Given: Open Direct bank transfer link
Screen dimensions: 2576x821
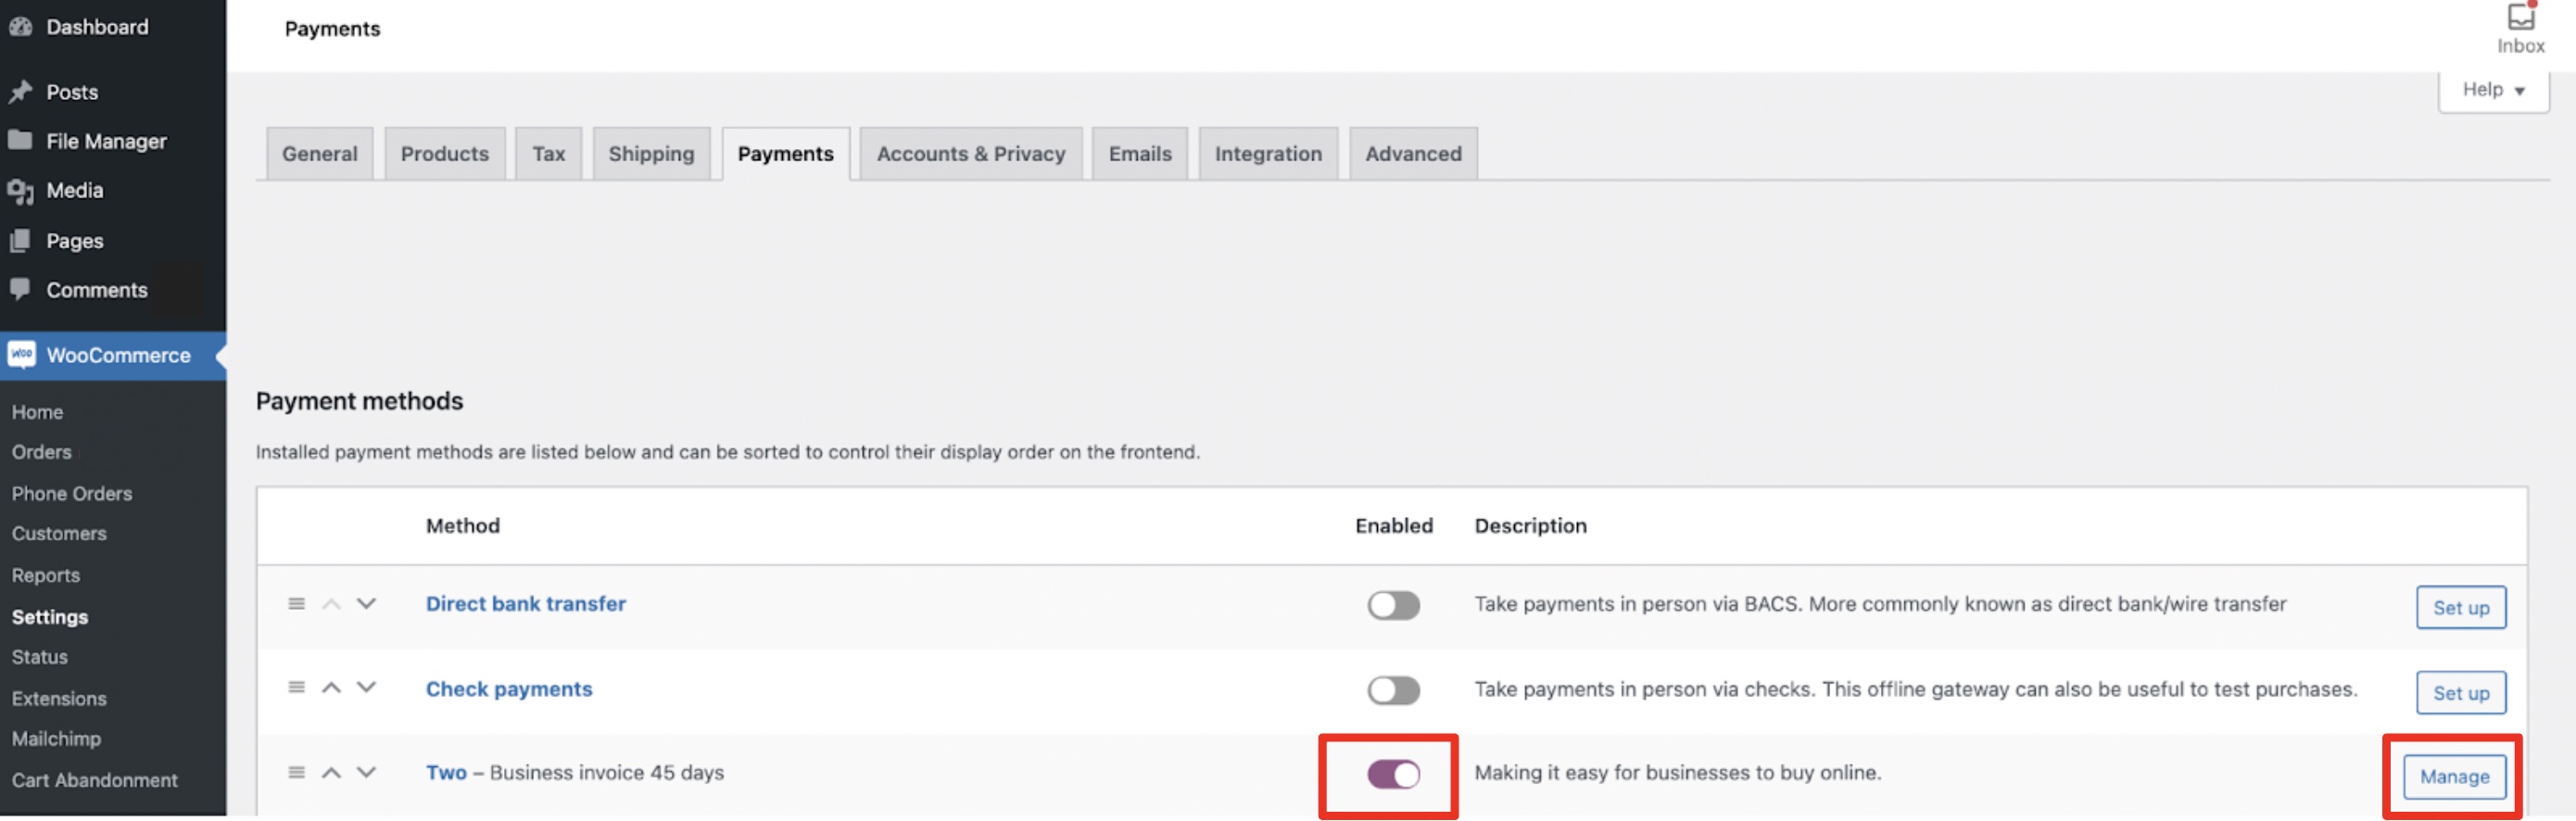Looking at the screenshot, I should coord(526,604).
